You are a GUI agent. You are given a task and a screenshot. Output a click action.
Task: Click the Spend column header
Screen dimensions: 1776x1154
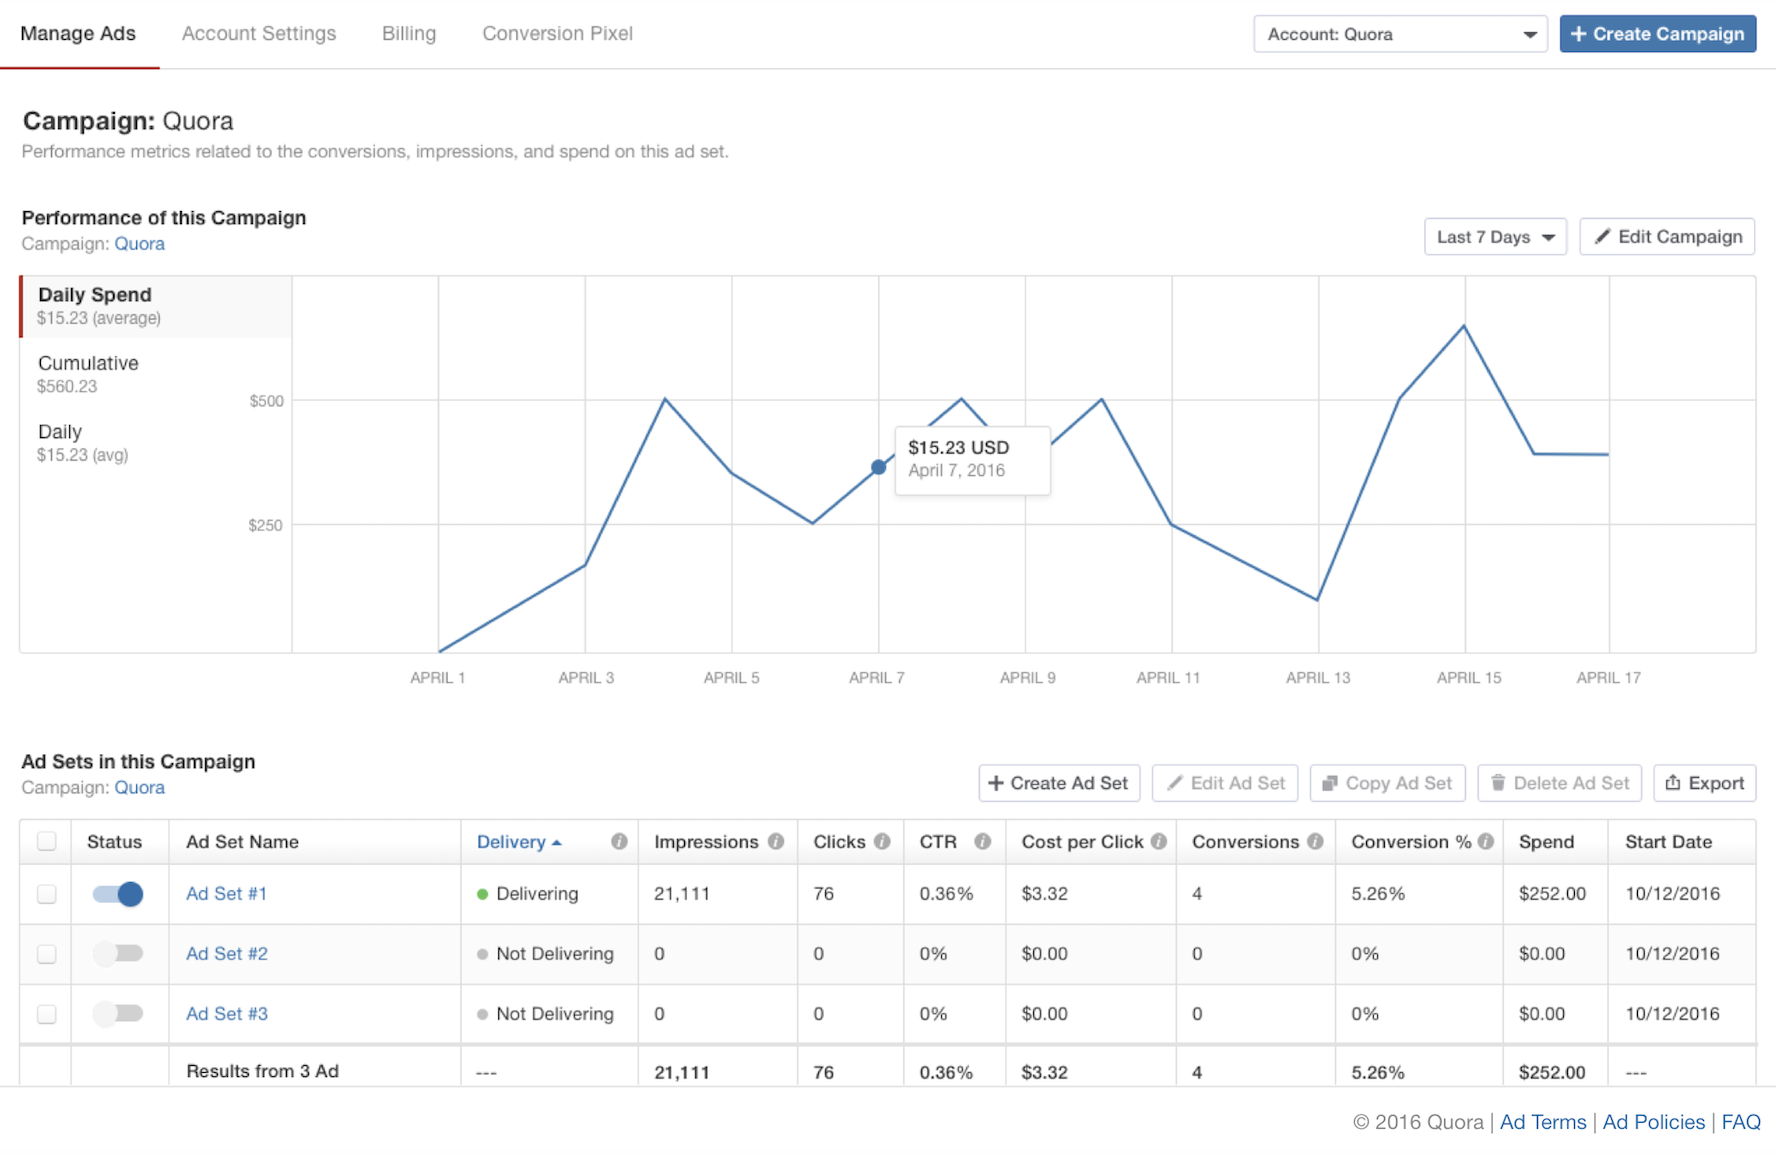point(1555,842)
